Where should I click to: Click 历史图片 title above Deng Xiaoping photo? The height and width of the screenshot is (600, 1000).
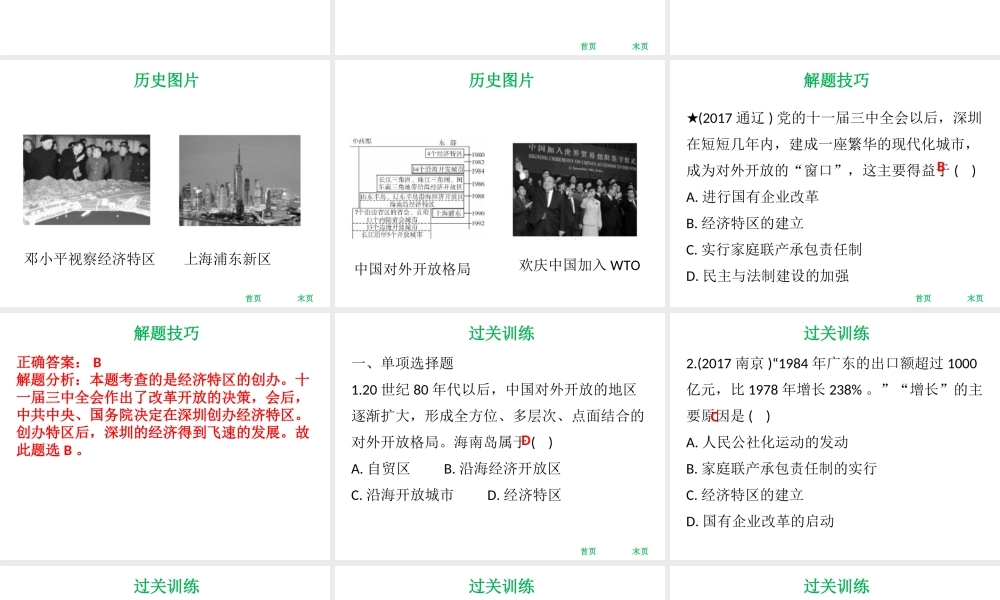tap(166, 80)
